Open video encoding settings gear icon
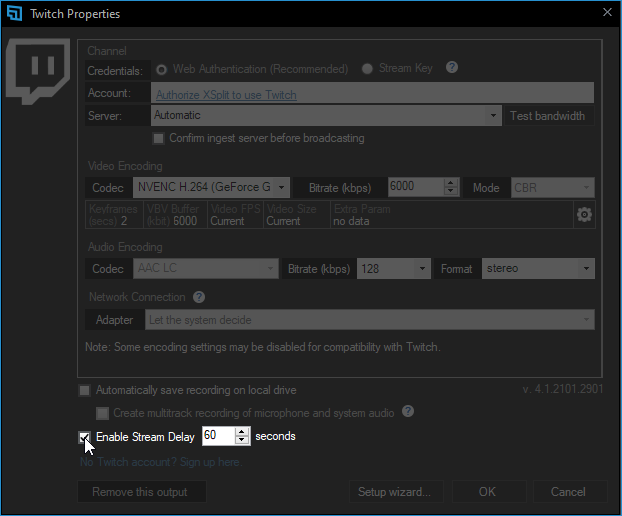 584,215
